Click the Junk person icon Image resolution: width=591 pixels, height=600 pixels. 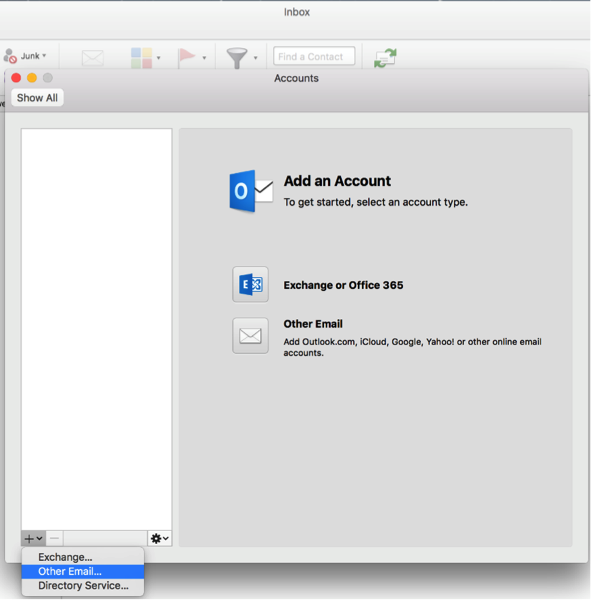coord(10,56)
